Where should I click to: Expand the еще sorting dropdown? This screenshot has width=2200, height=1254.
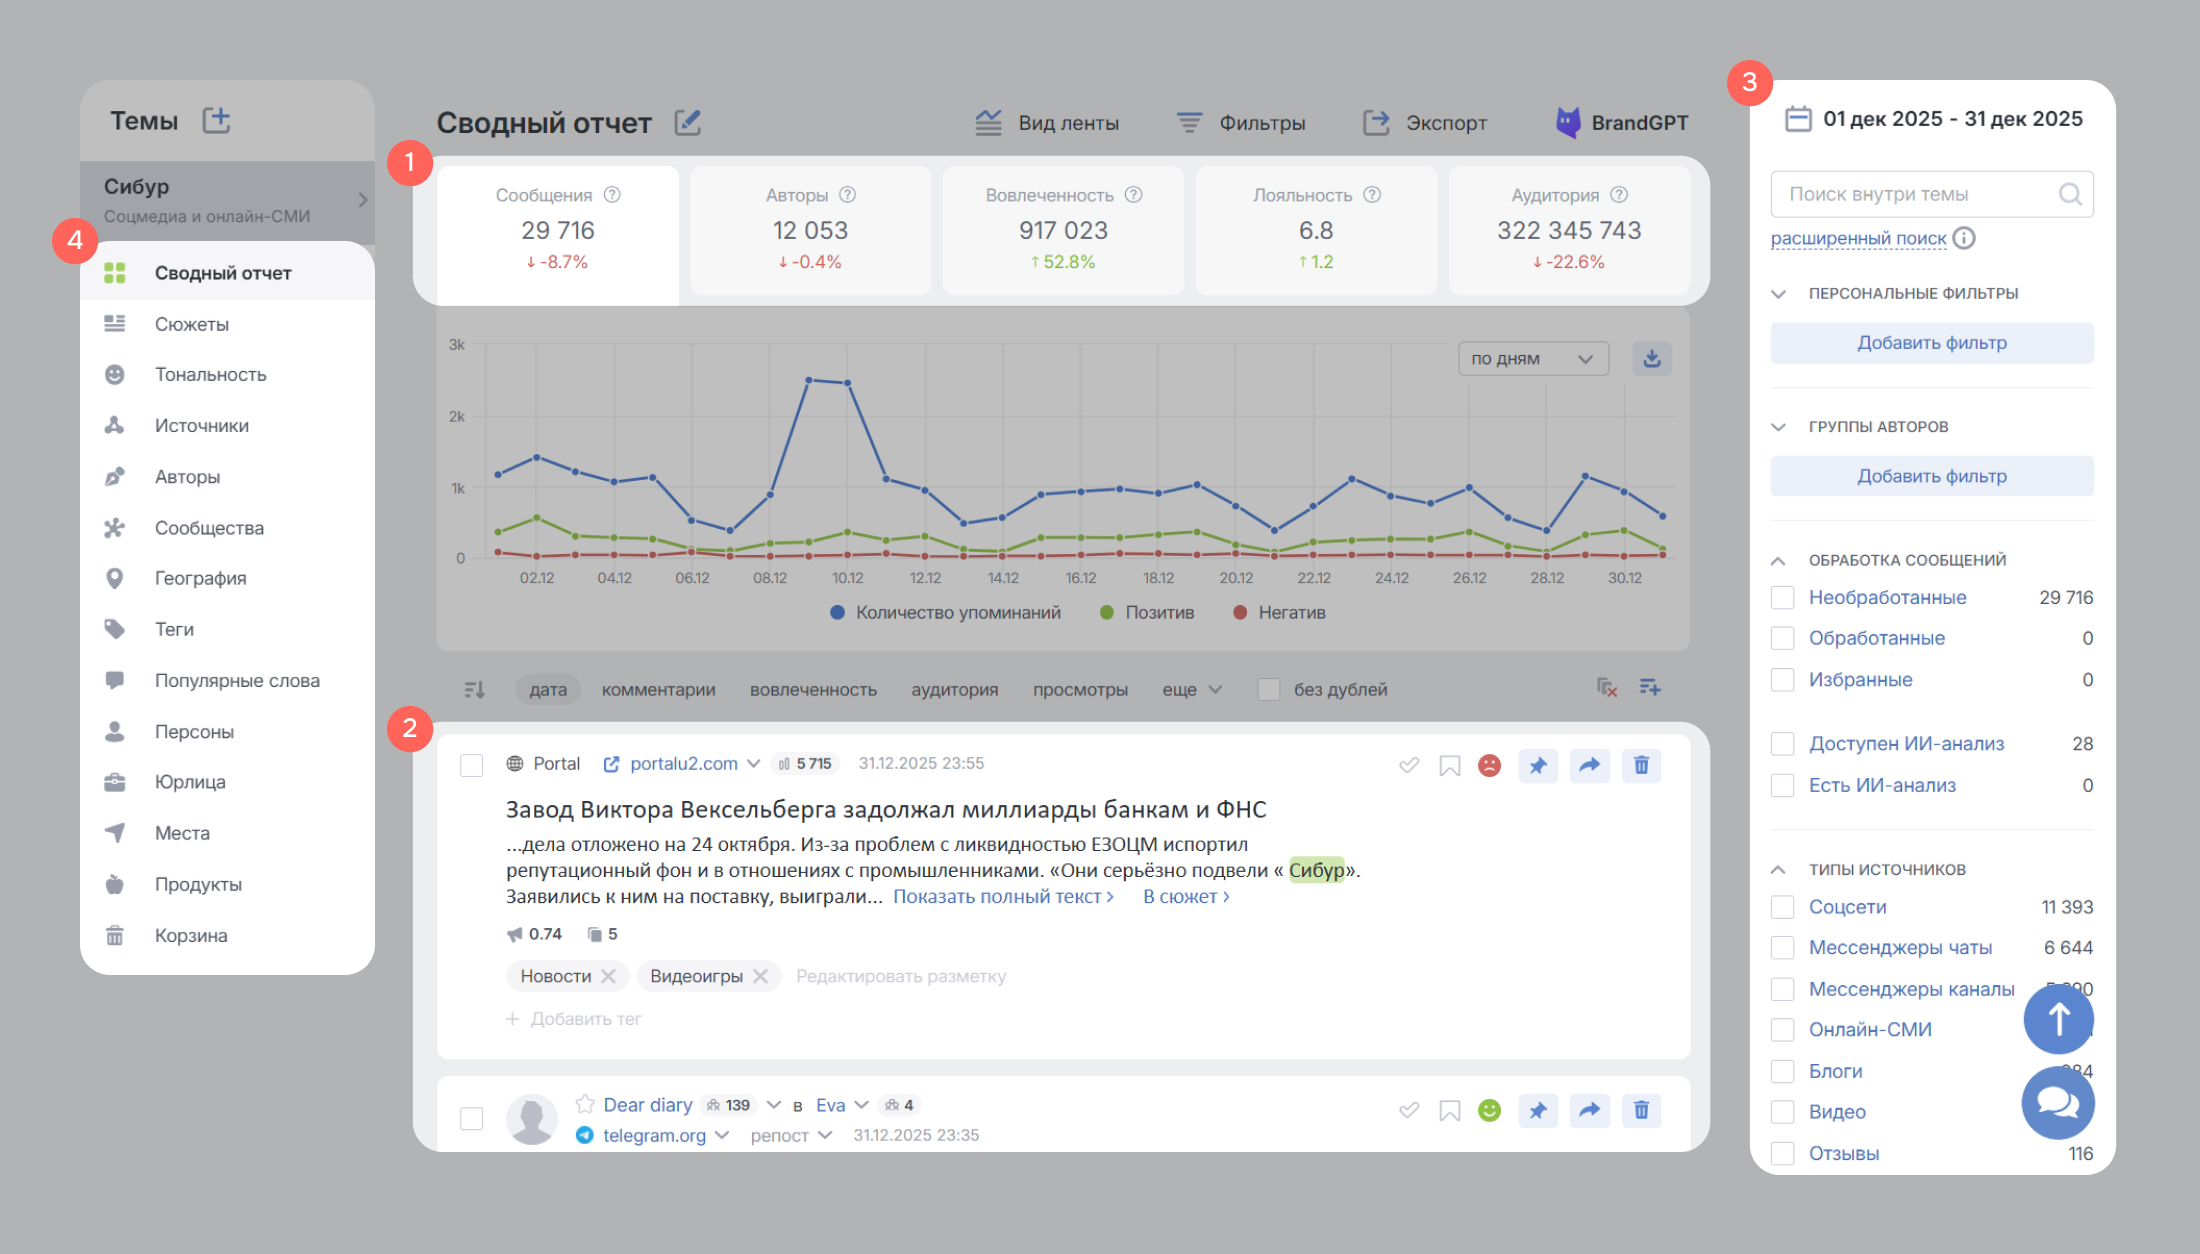point(1192,688)
